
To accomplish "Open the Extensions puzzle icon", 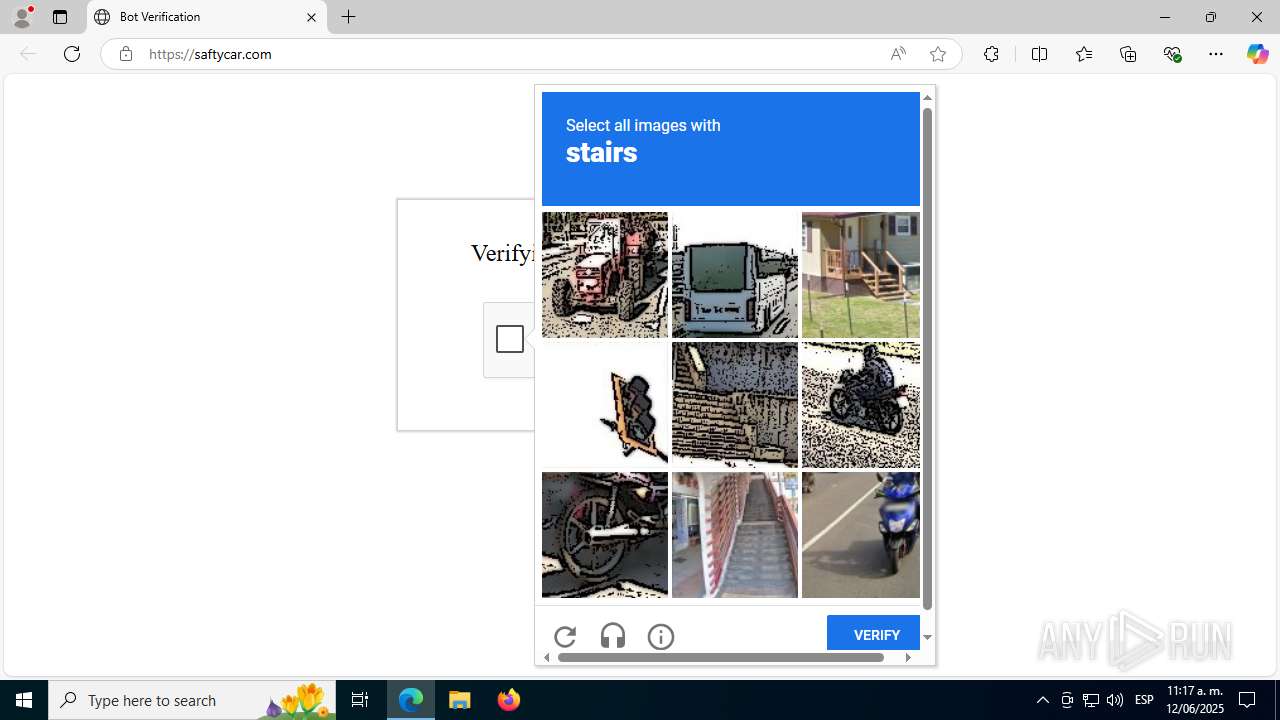I will point(991,54).
